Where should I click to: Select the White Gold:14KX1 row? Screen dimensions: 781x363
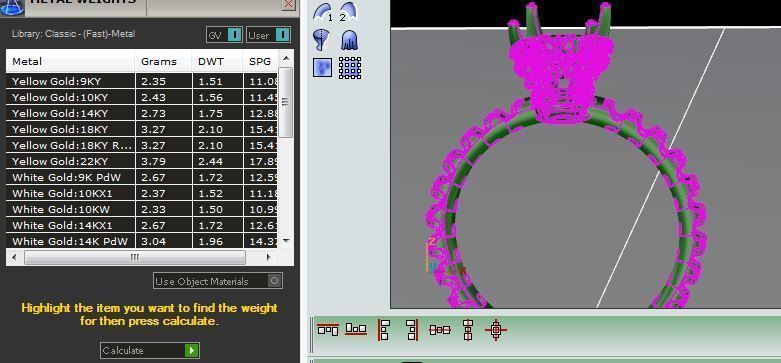(x=141, y=225)
